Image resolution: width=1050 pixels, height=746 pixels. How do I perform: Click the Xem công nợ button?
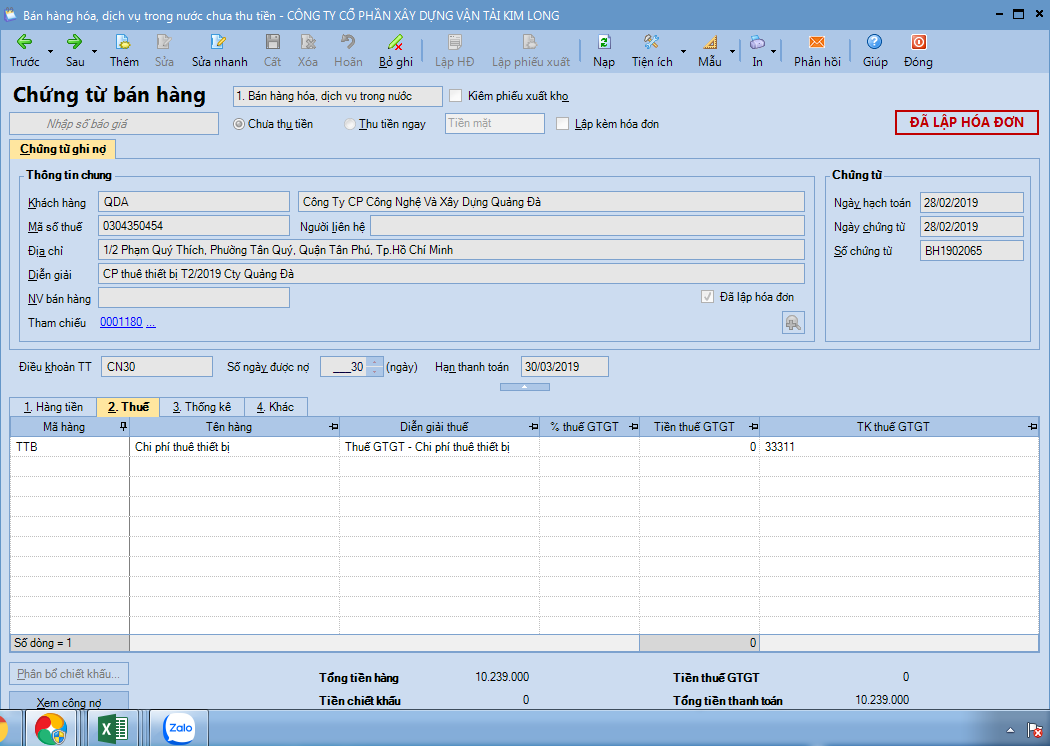tap(68, 702)
